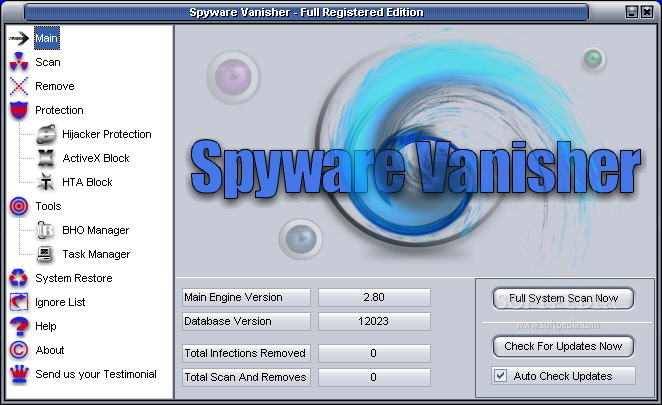
Task: Open System Restore
Action: coord(74,278)
